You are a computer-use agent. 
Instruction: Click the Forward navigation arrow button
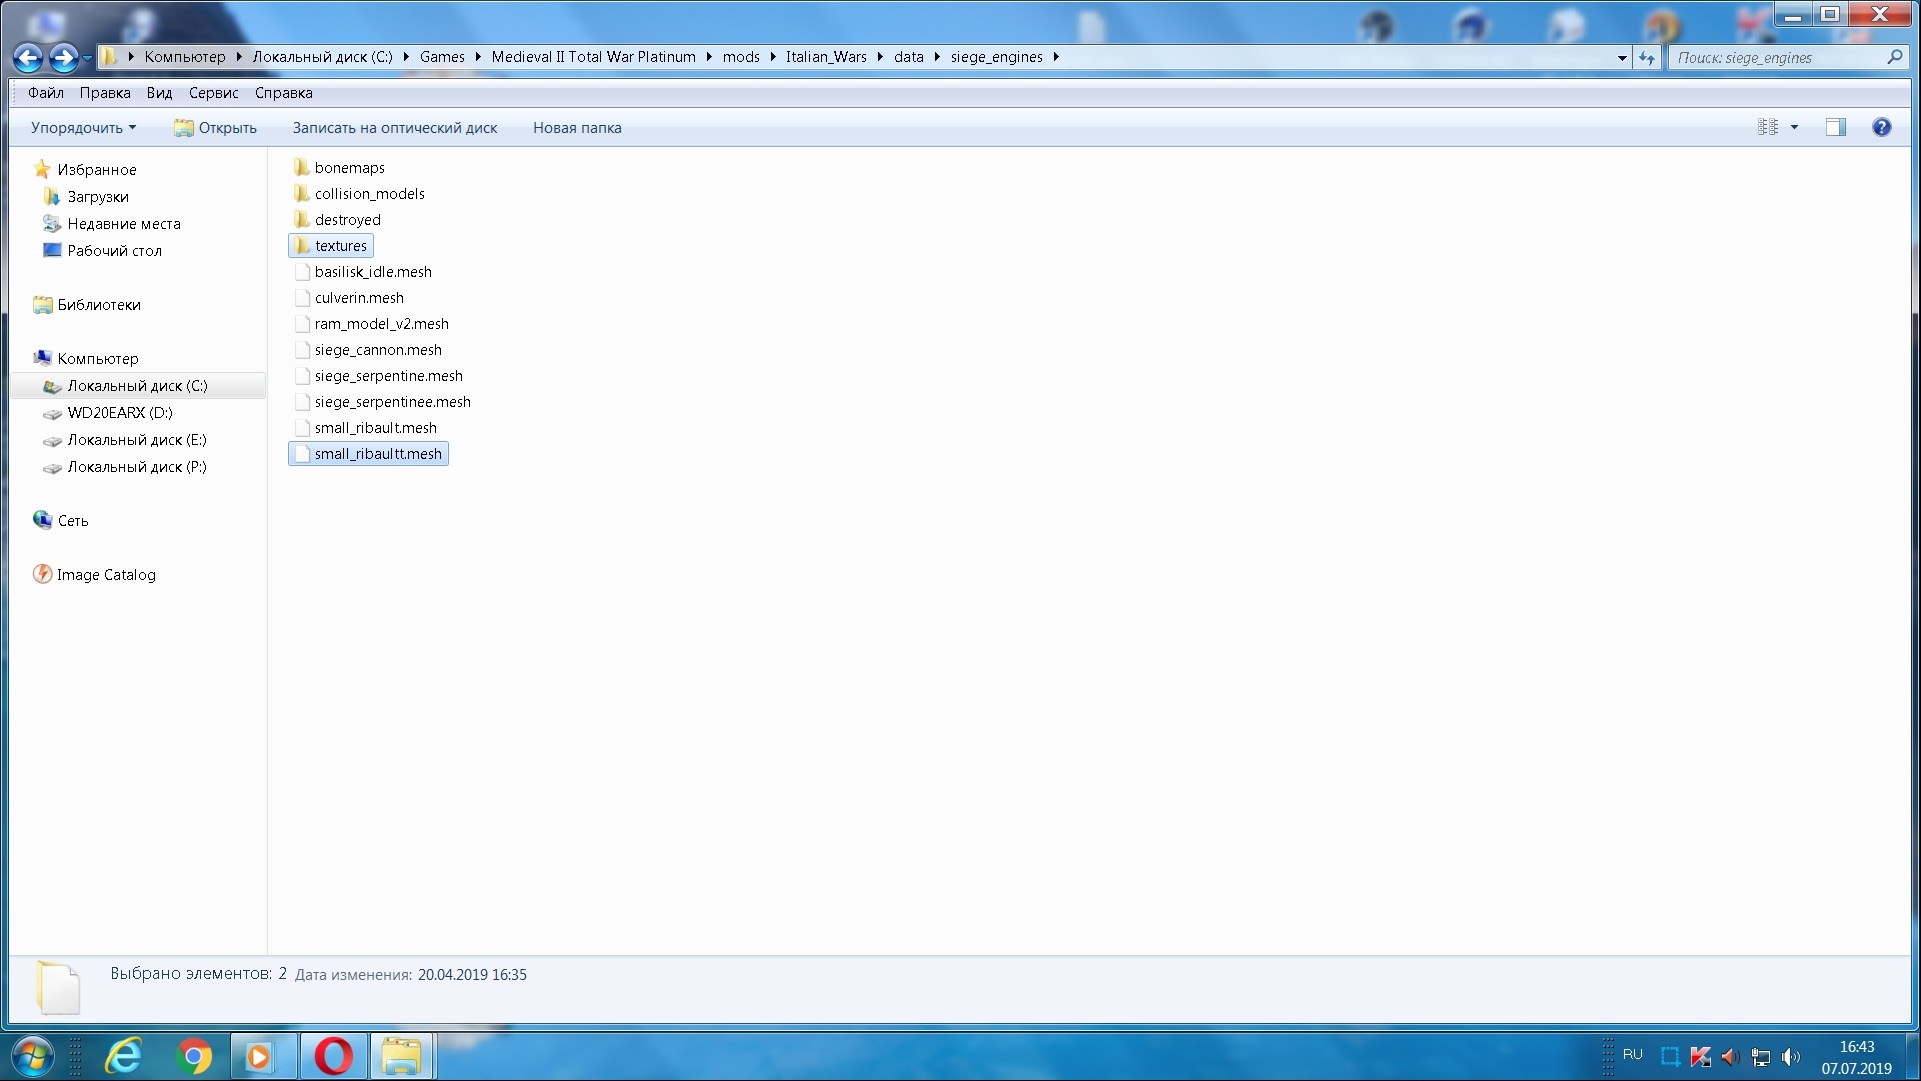point(64,58)
